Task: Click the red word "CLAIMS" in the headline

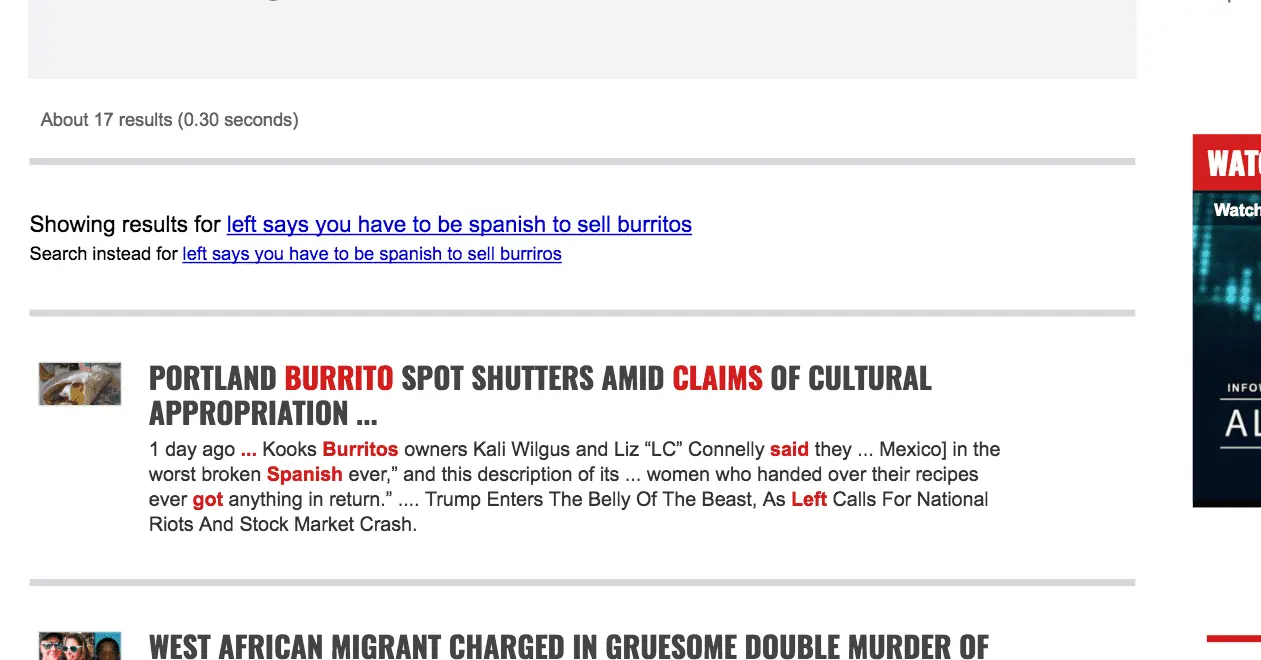Action: coord(717,379)
